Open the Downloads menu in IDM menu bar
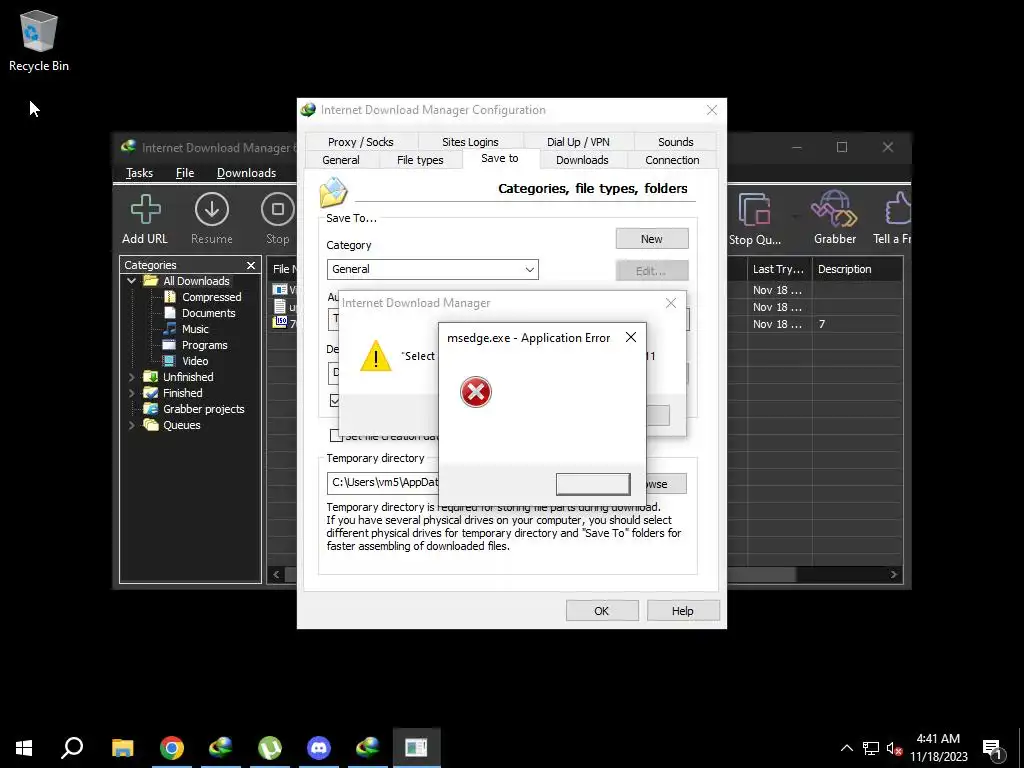The height and width of the screenshot is (768, 1024). click(246, 173)
